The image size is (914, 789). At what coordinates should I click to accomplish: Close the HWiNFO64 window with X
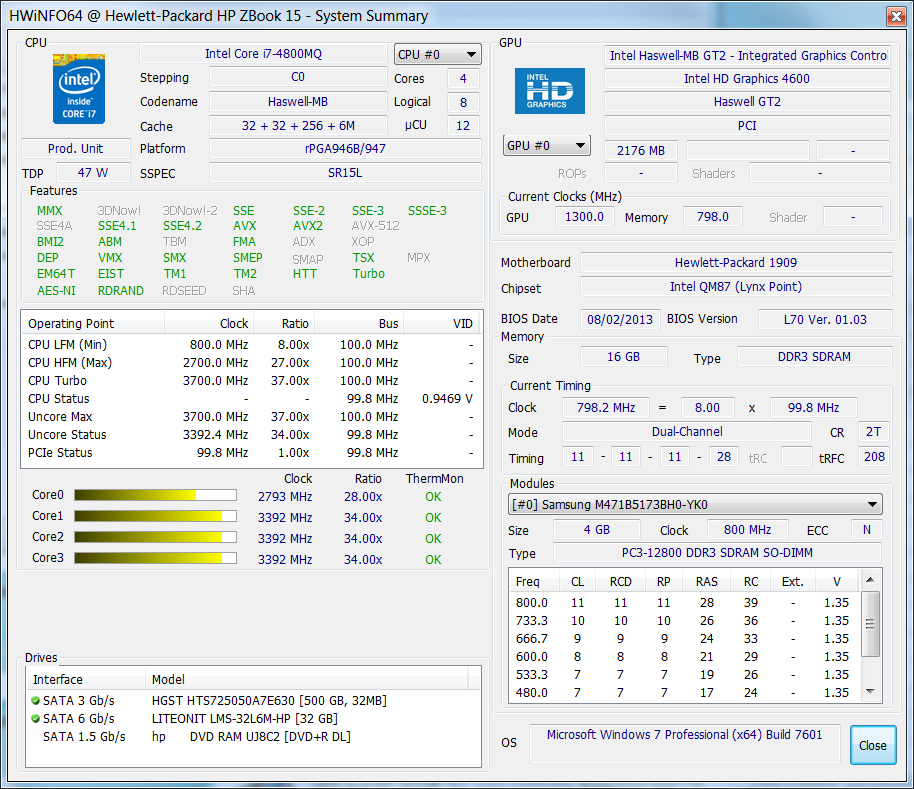tap(896, 16)
